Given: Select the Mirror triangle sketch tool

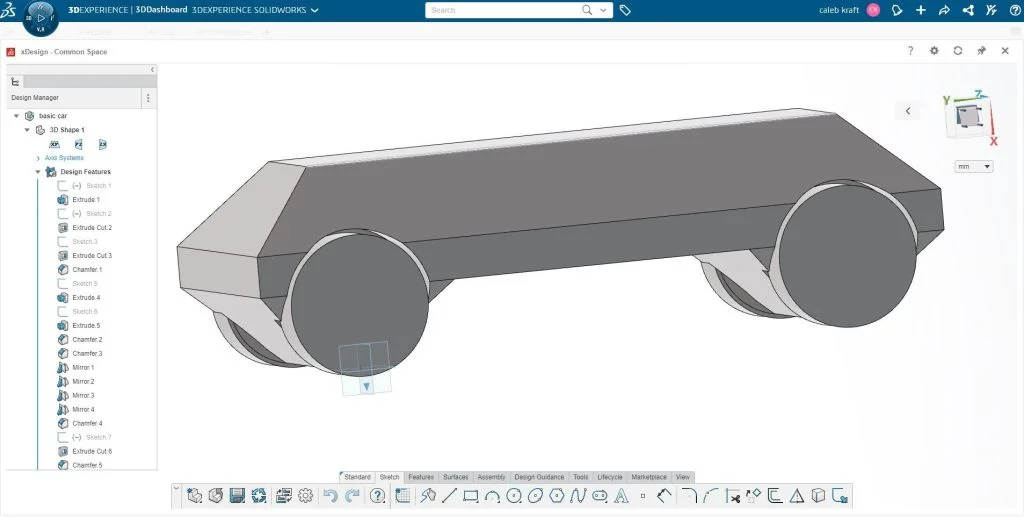Looking at the screenshot, I should pos(797,496).
